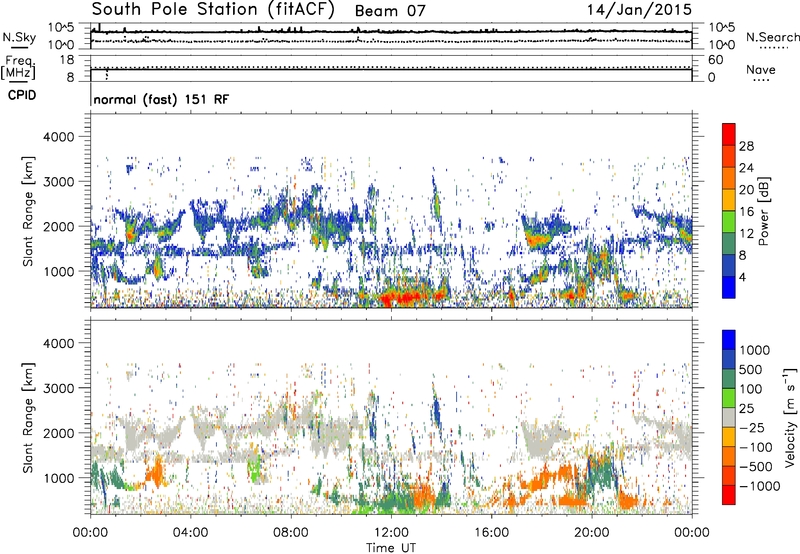Pick the gray -25 to 25 velocity segment
Screen dimensions: 800x554
tap(729, 417)
